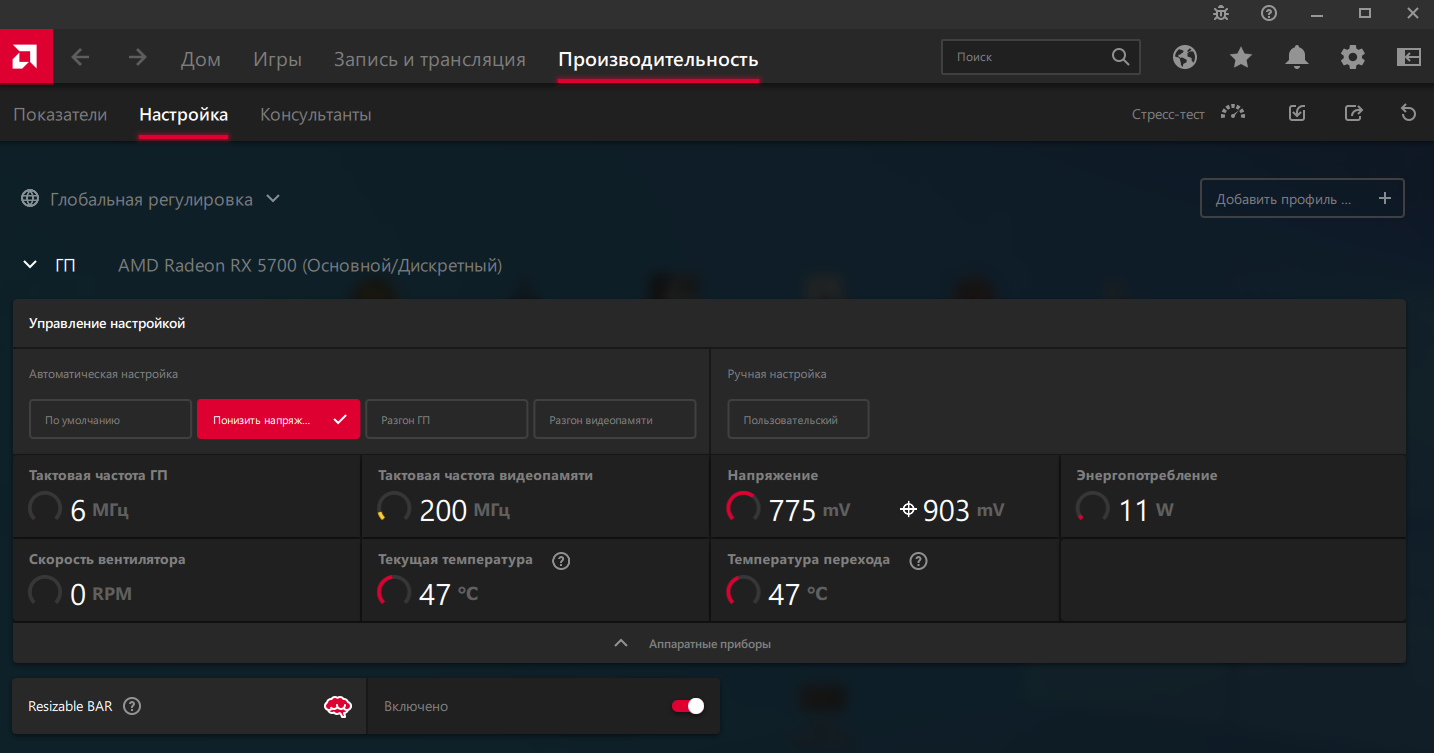Click the Автоматическая настройка label
The height and width of the screenshot is (753, 1434).
[104, 374]
